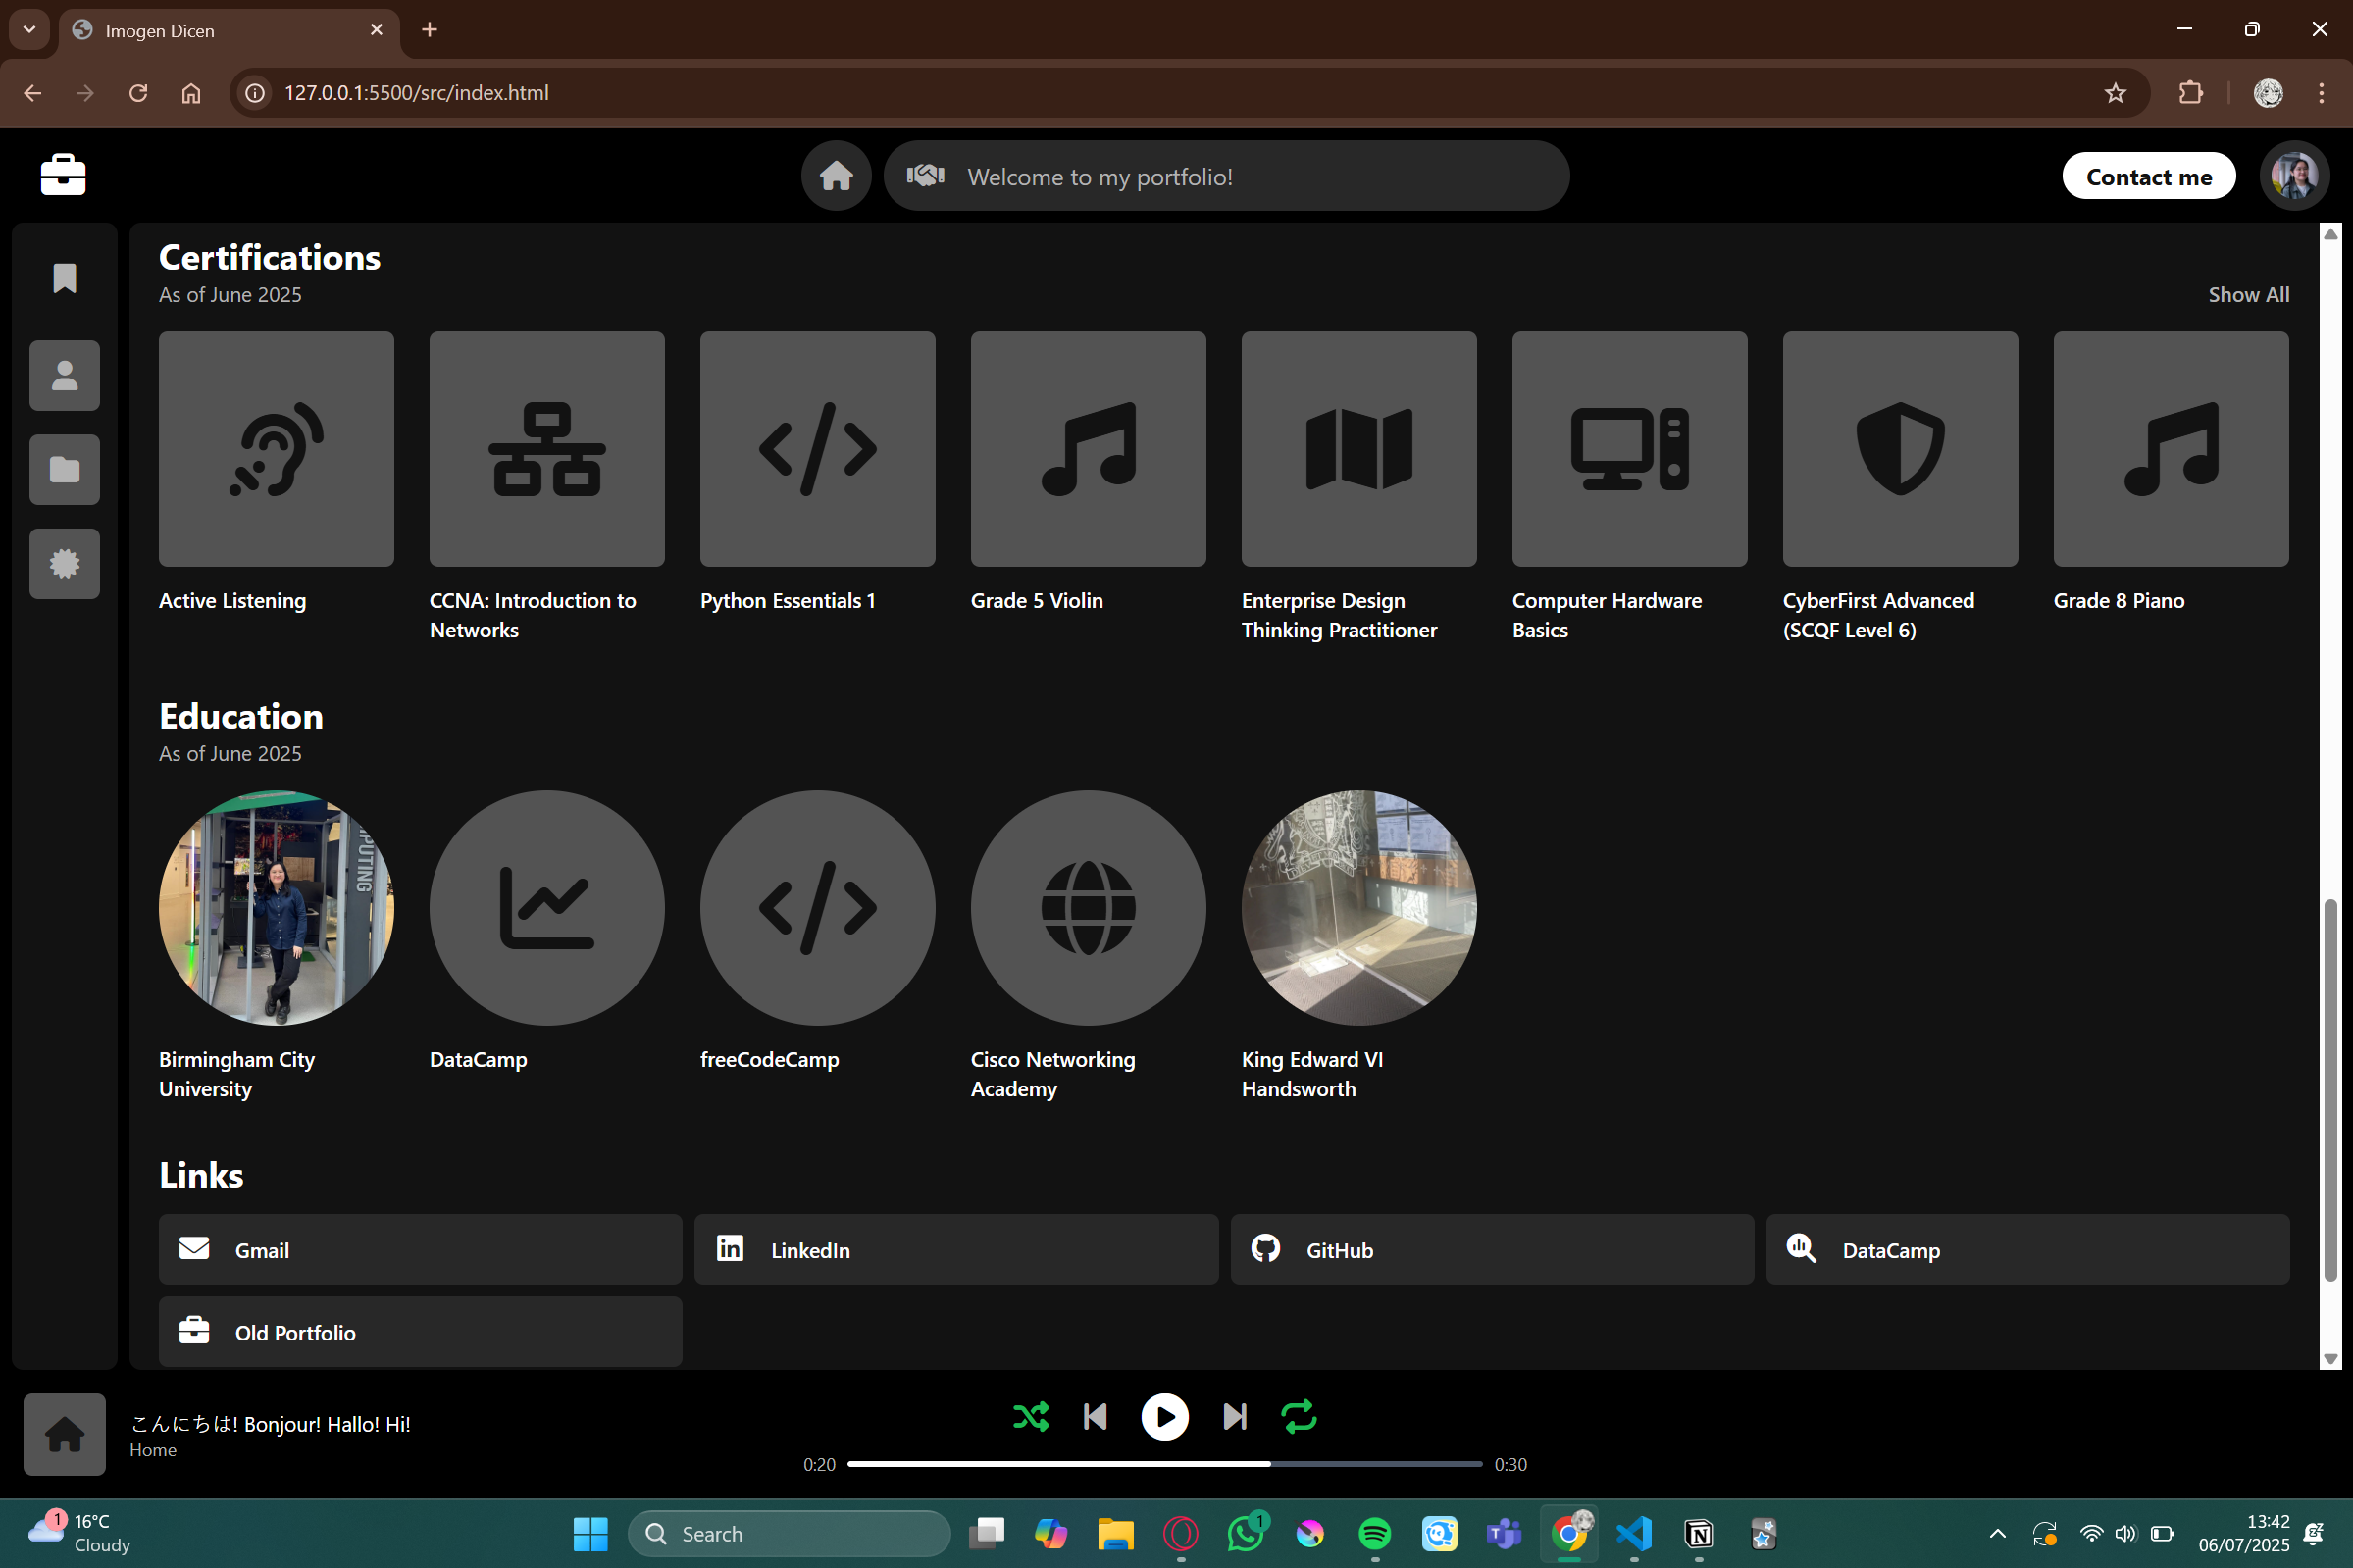
Task: Open the Chrome tab search dropdown arrow
Action: coord(29,30)
